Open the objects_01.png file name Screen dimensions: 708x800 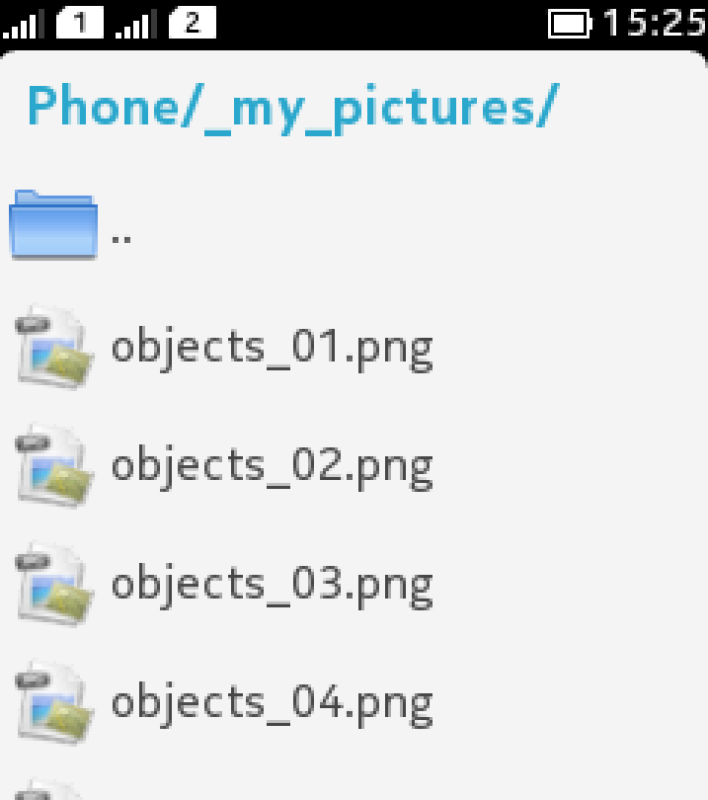[272, 348]
